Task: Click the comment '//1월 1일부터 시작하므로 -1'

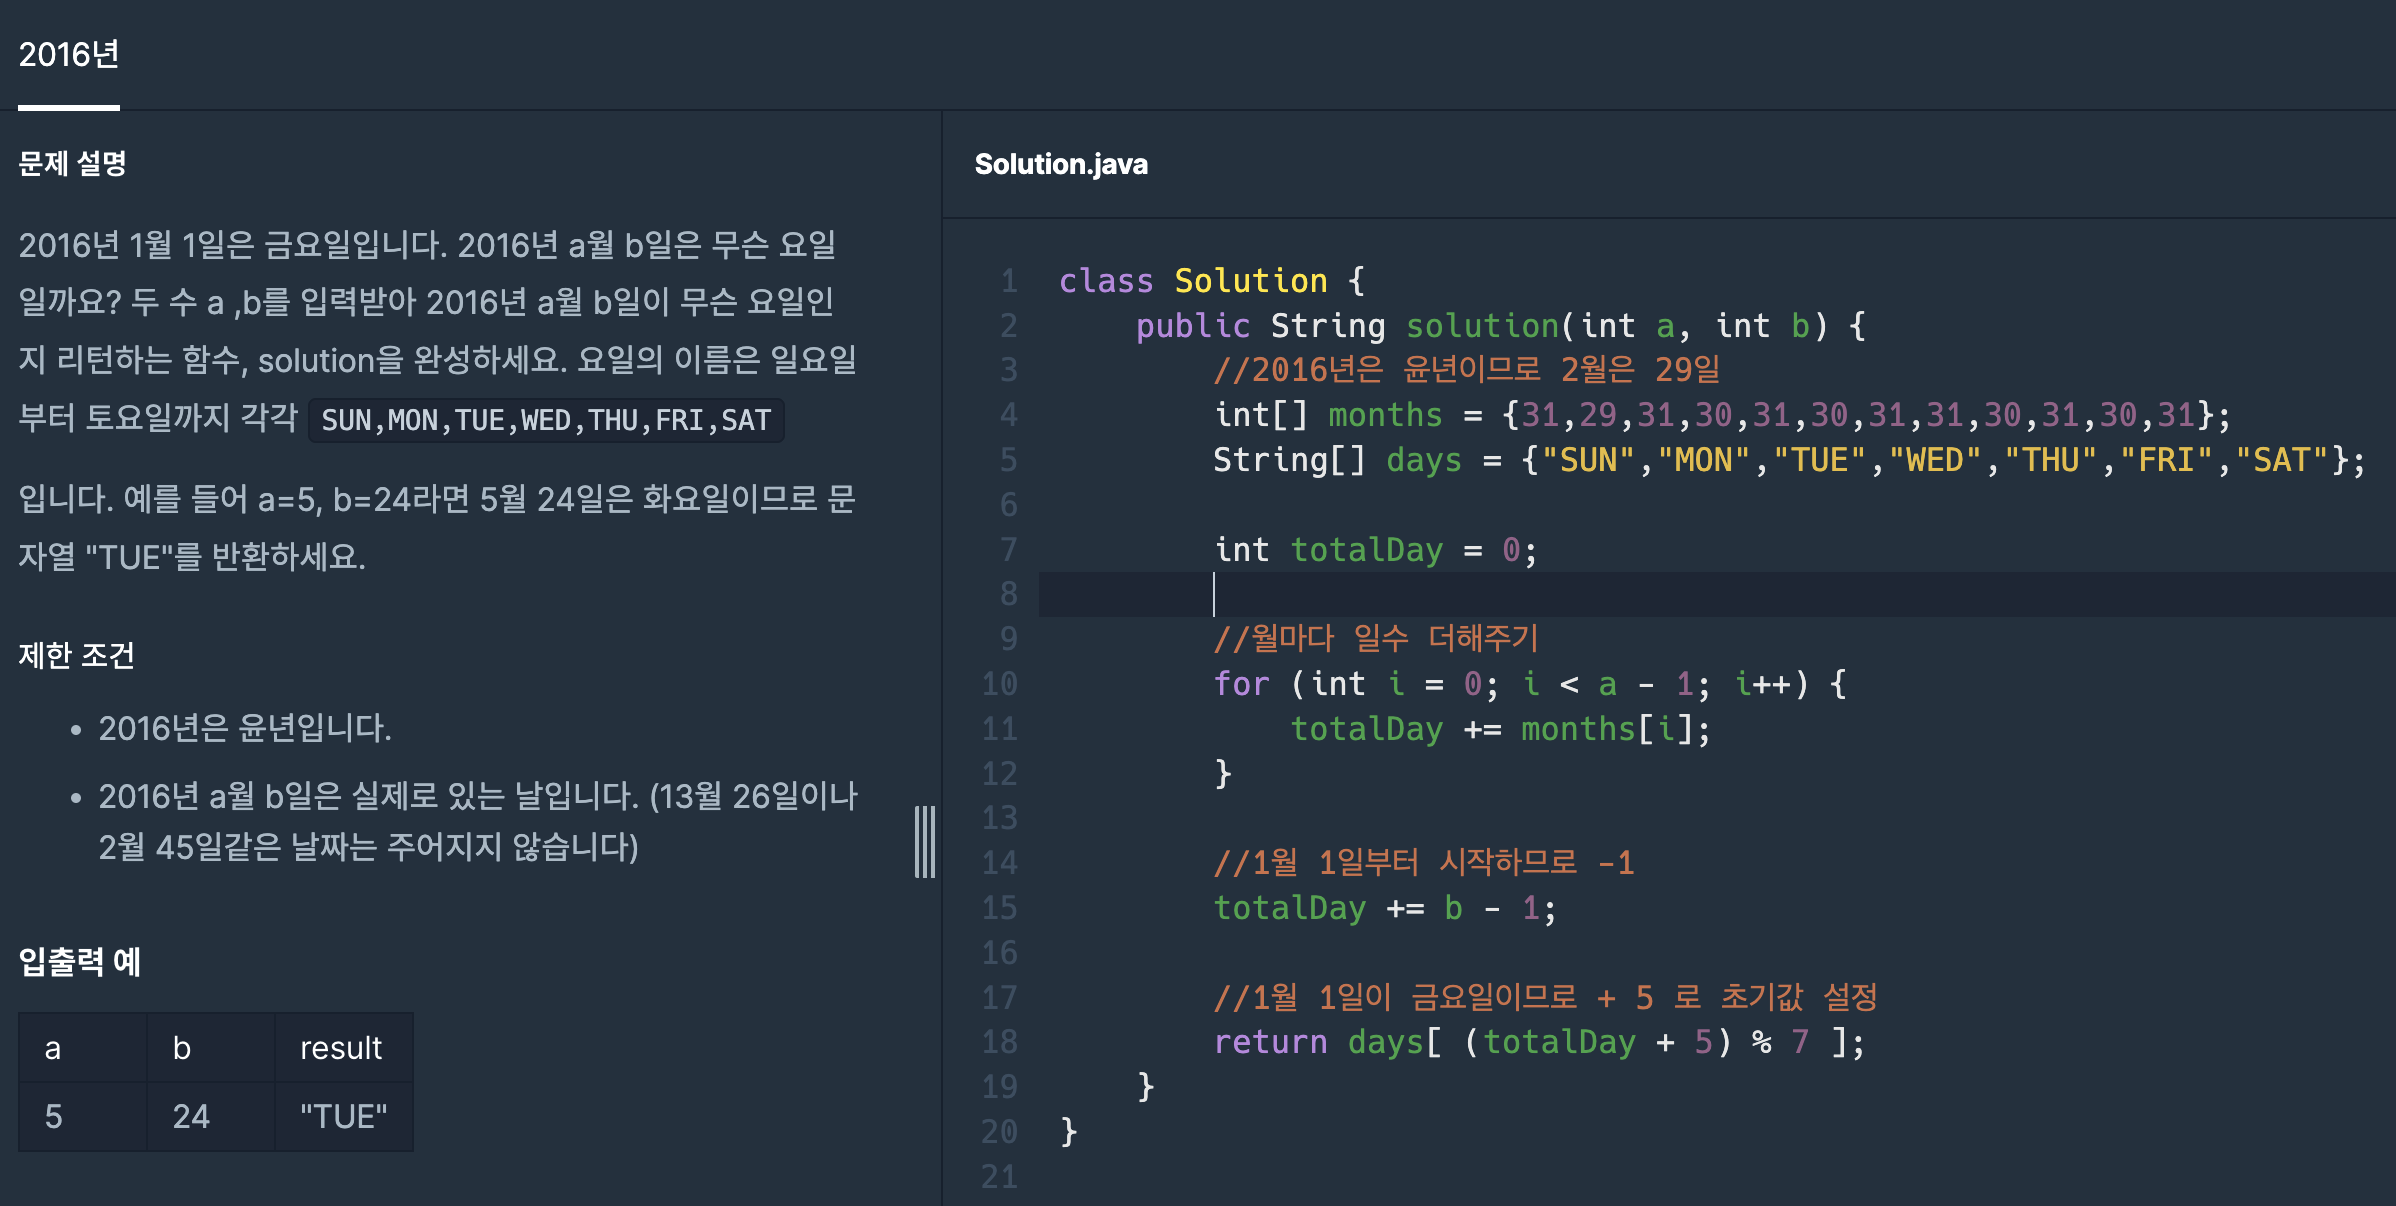Action: pyautogui.click(x=1424, y=862)
